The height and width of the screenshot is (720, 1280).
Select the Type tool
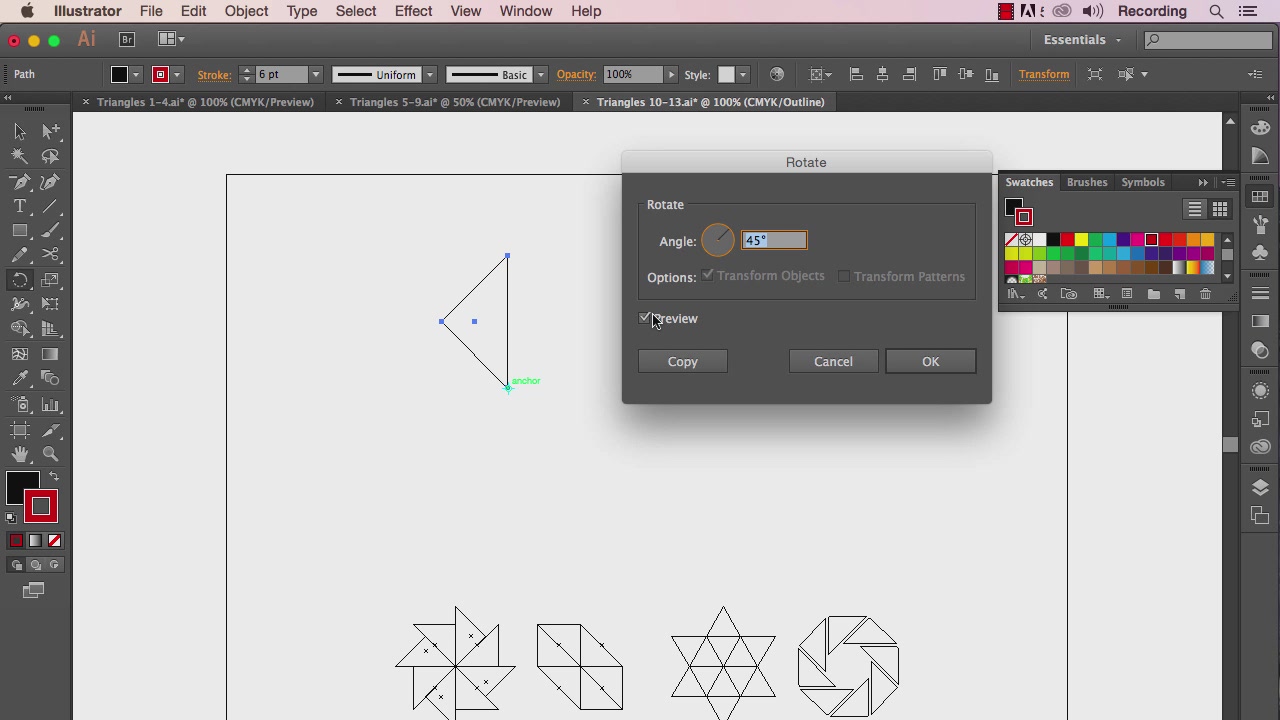[x=20, y=206]
